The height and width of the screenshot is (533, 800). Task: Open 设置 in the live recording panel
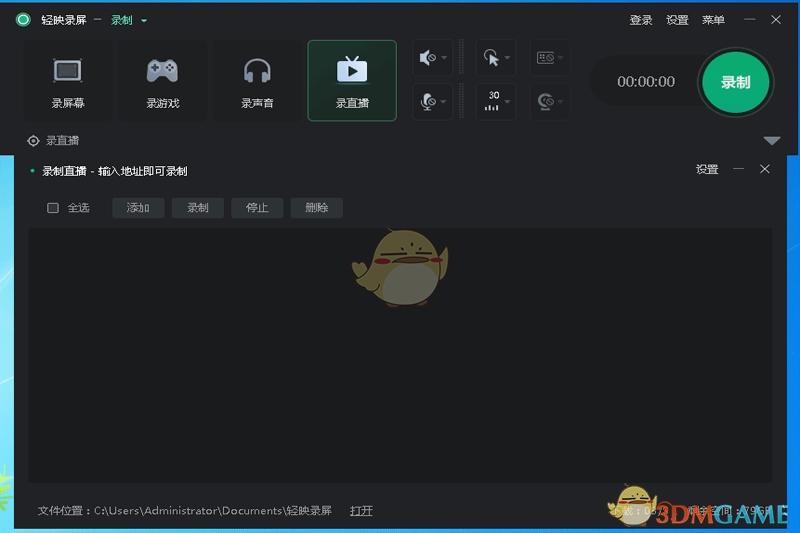(x=707, y=169)
